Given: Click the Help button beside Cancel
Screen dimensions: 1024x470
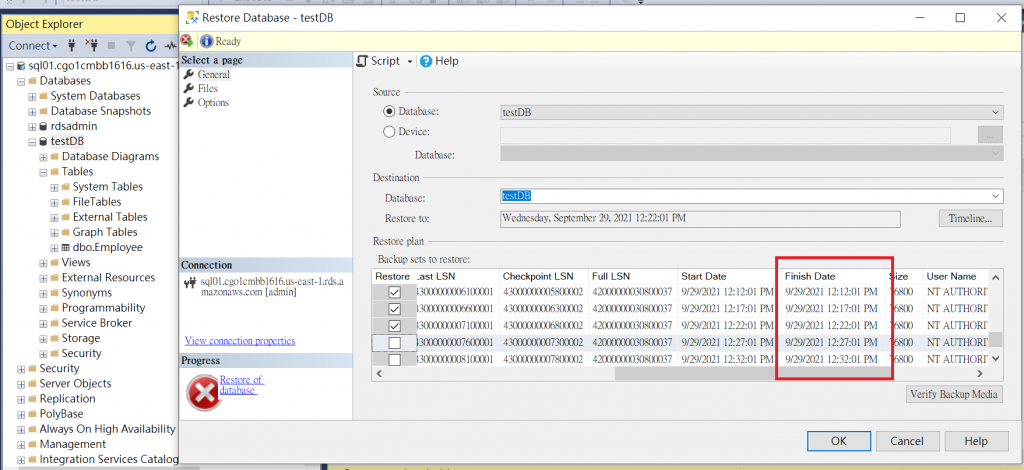Looking at the screenshot, I should pyautogui.click(x=976, y=441).
